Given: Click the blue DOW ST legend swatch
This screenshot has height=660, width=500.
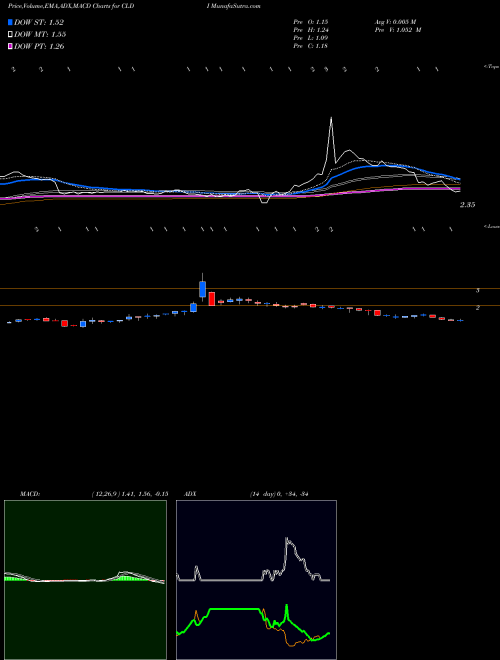Looking at the screenshot, I should tap(10, 22).
